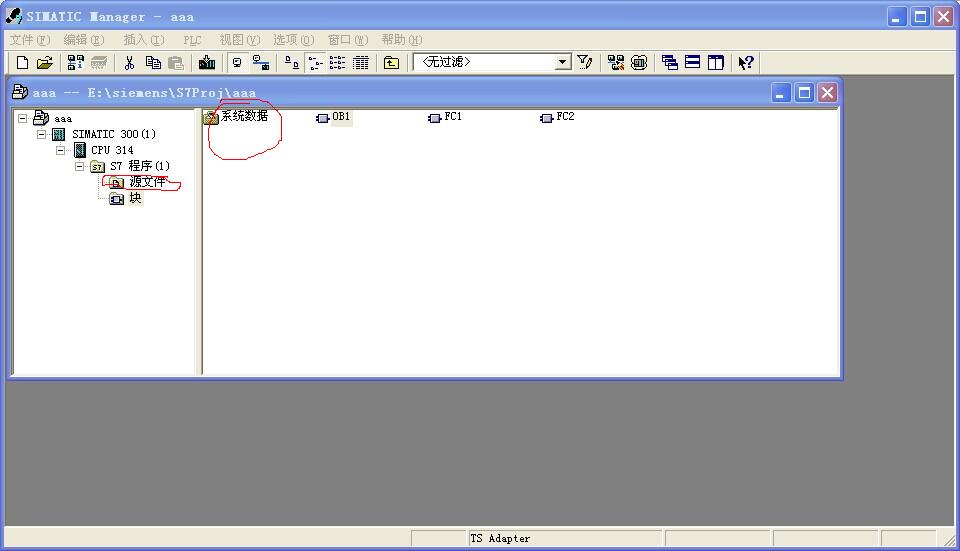Click the Copy toolbar icon
Viewport: 960px width, 551px height.
153,62
